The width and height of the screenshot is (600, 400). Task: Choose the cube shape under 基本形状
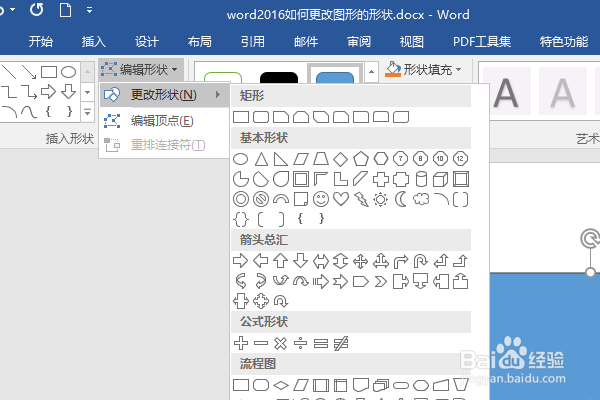click(x=440, y=179)
